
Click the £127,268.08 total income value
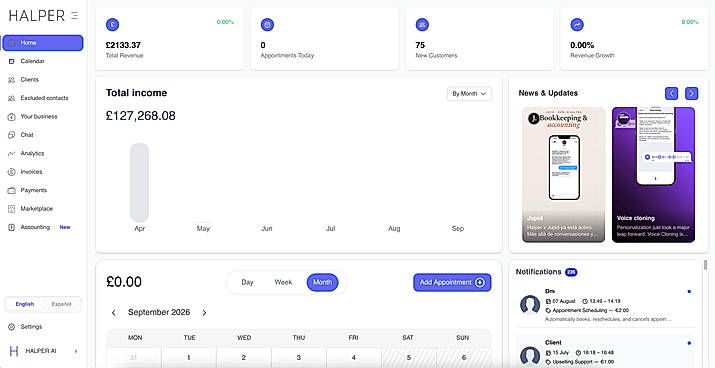(140, 116)
